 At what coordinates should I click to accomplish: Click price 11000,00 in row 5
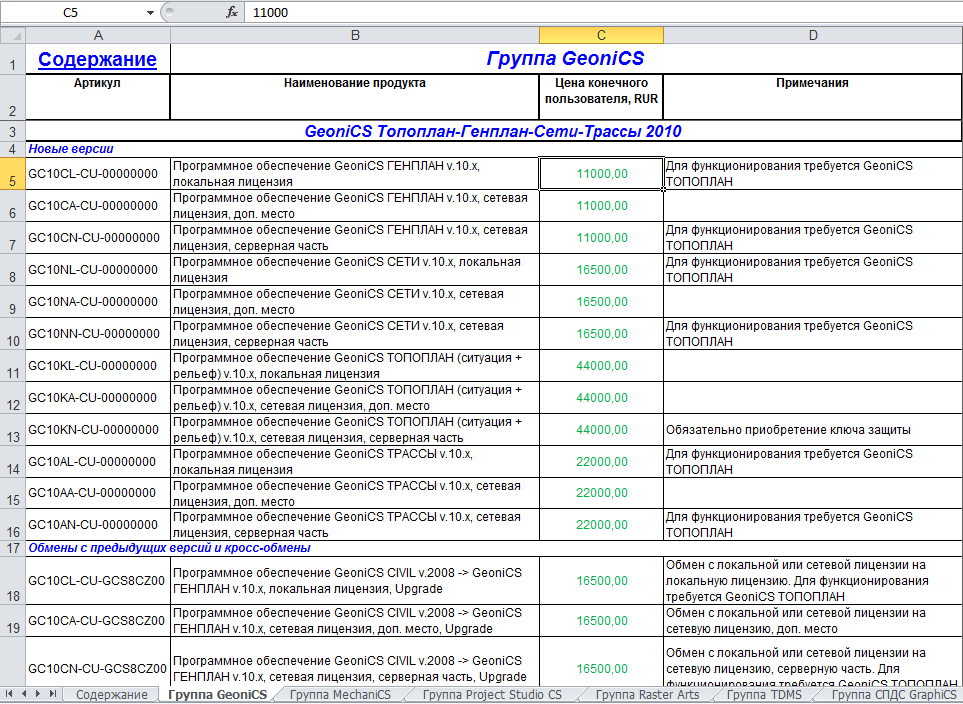(x=601, y=174)
